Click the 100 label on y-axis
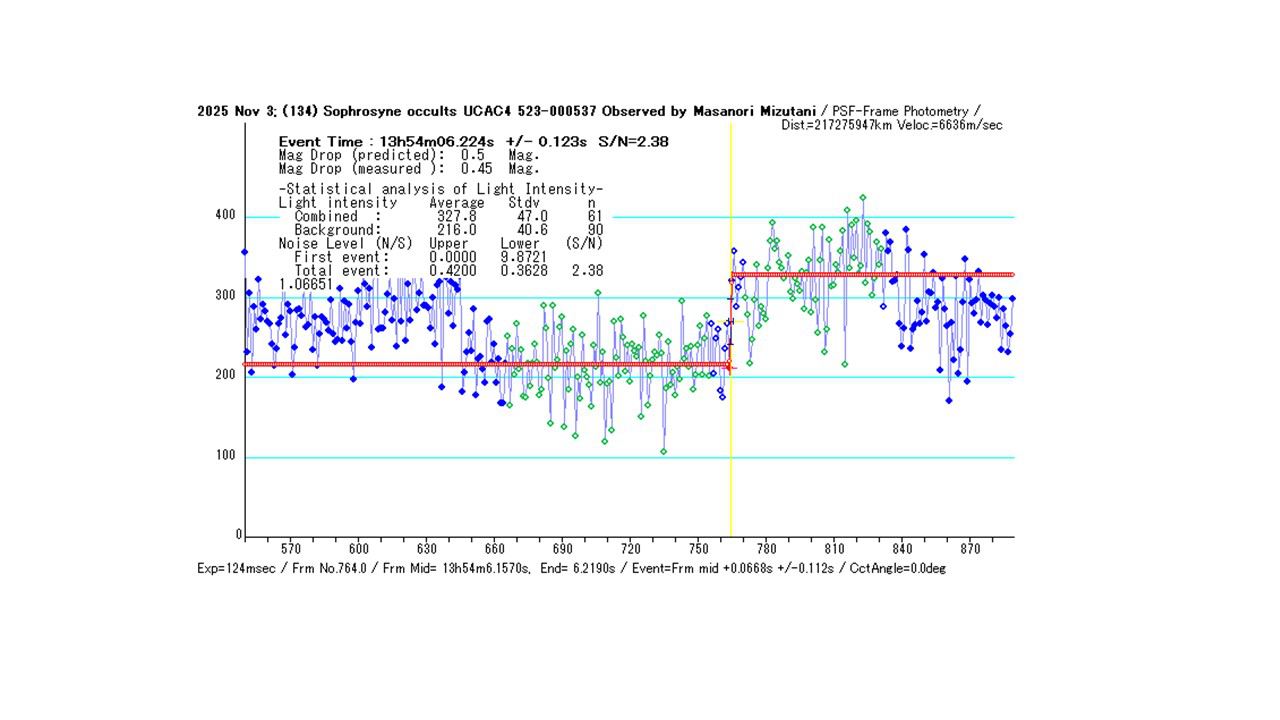1280x720 pixels. click(x=225, y=456)
